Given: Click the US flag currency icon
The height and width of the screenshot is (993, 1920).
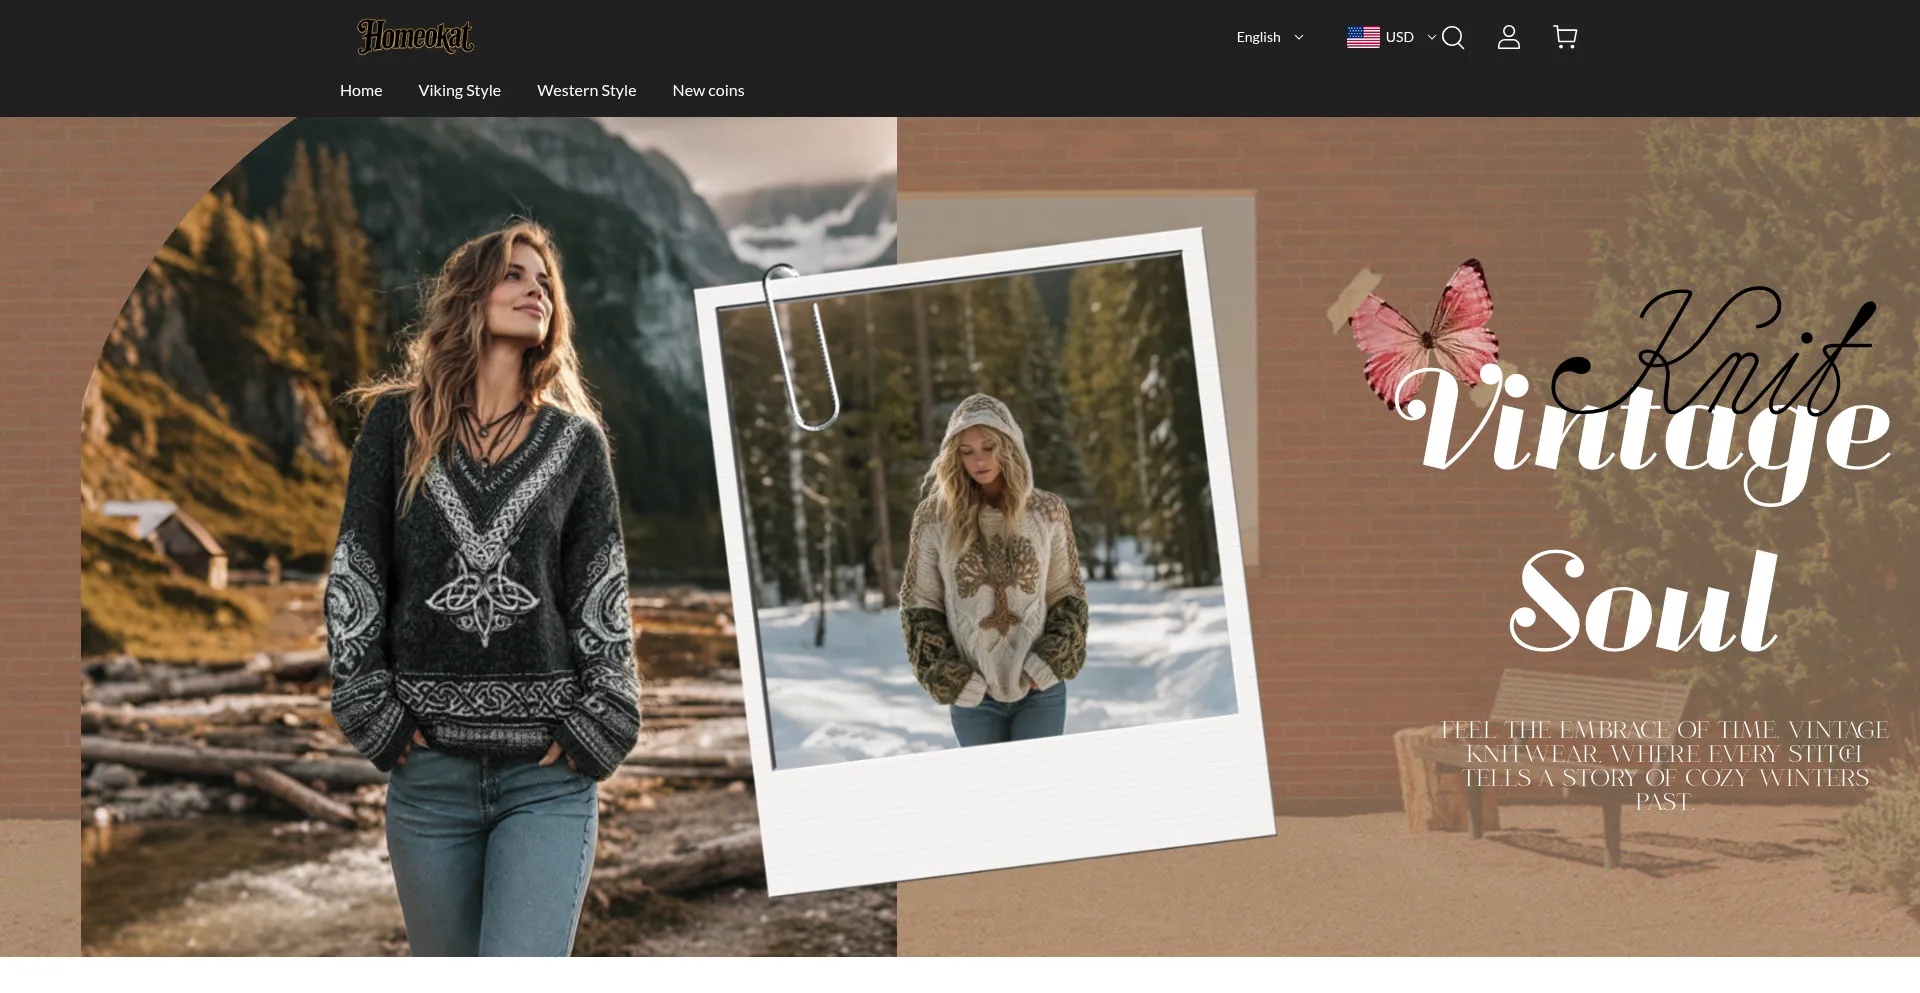Looking at the screenshot, I should (1363, 38).
